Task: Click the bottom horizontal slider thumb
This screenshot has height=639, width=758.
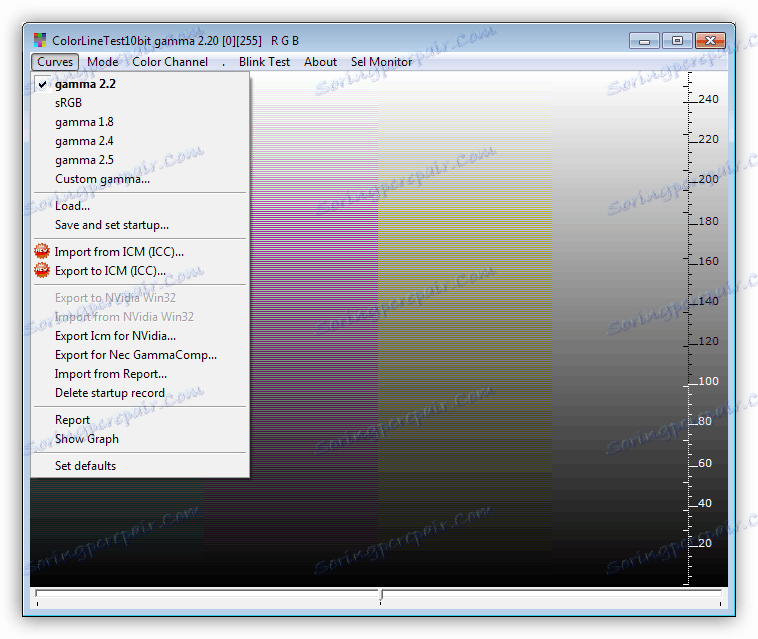Action: point(381,595)
